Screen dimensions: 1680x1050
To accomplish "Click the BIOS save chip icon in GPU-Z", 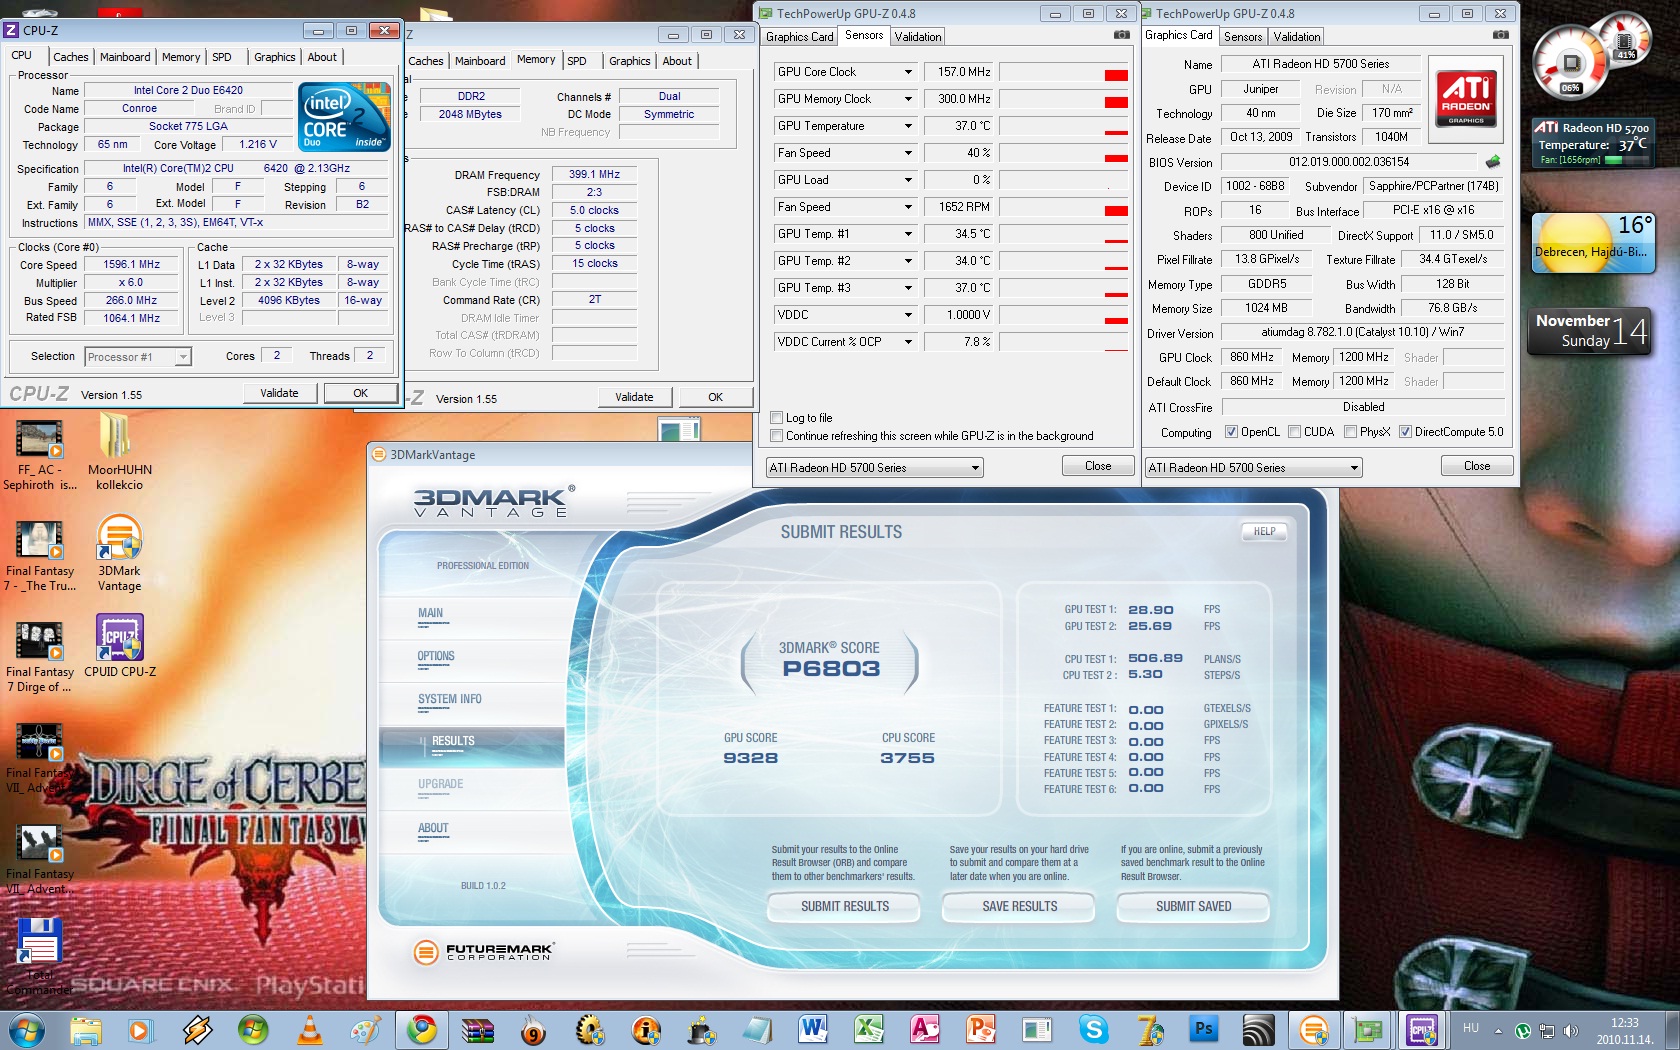I will (x=1493, y=162).
